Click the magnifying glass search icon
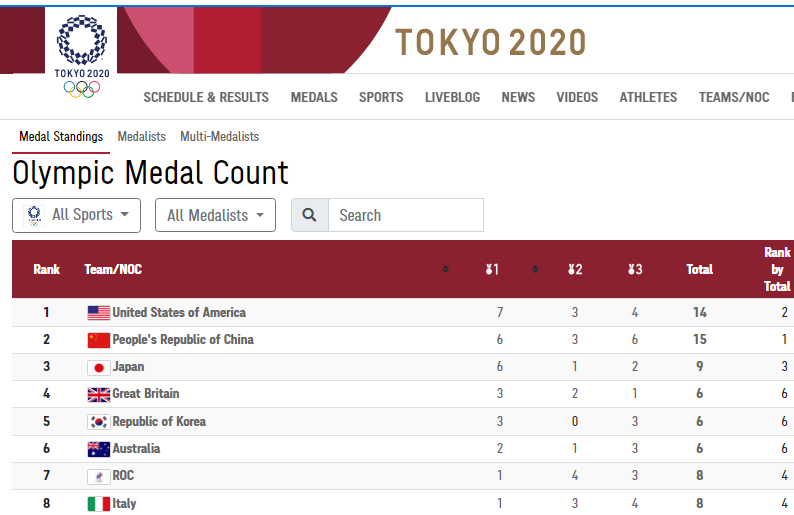794x515 pixels. point(310,215)
